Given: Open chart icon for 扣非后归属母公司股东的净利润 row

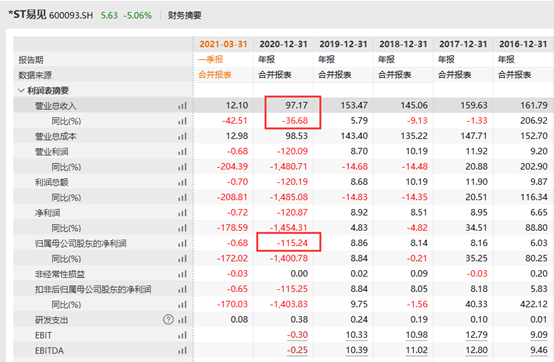Looking at the screenshot, I should pos(182,289).
